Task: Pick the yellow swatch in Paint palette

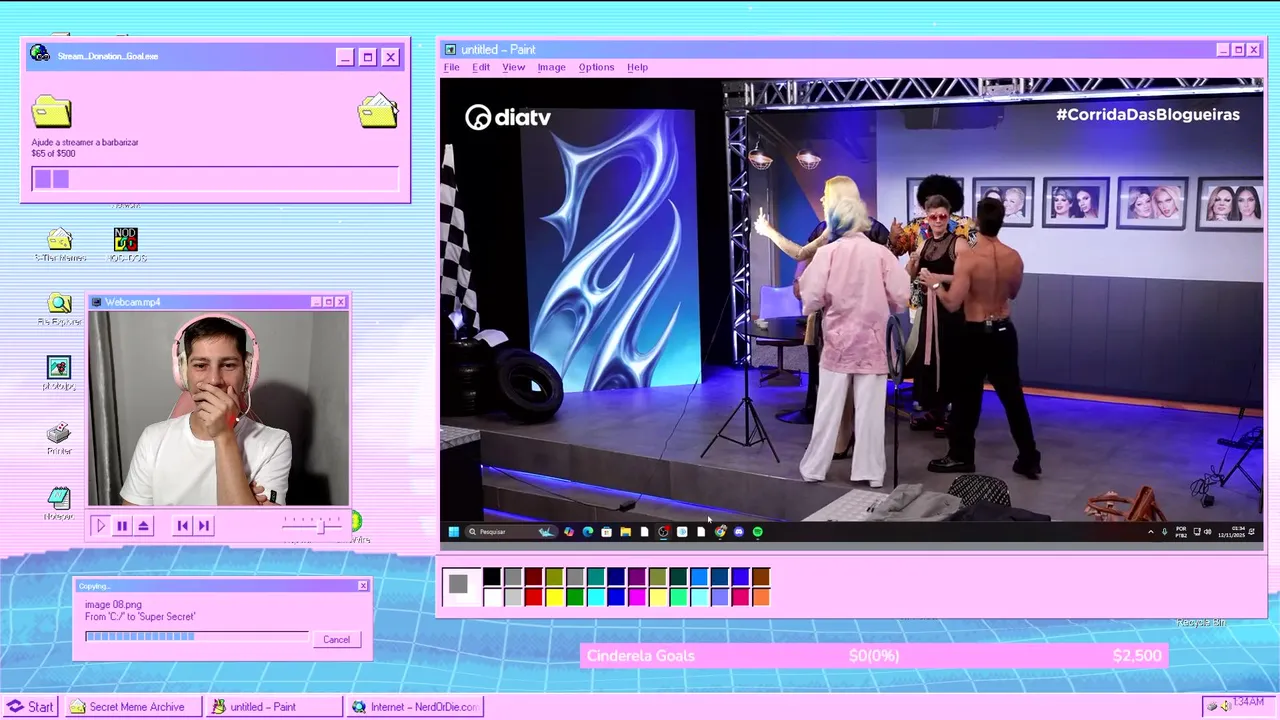Action: pos(554,597)
